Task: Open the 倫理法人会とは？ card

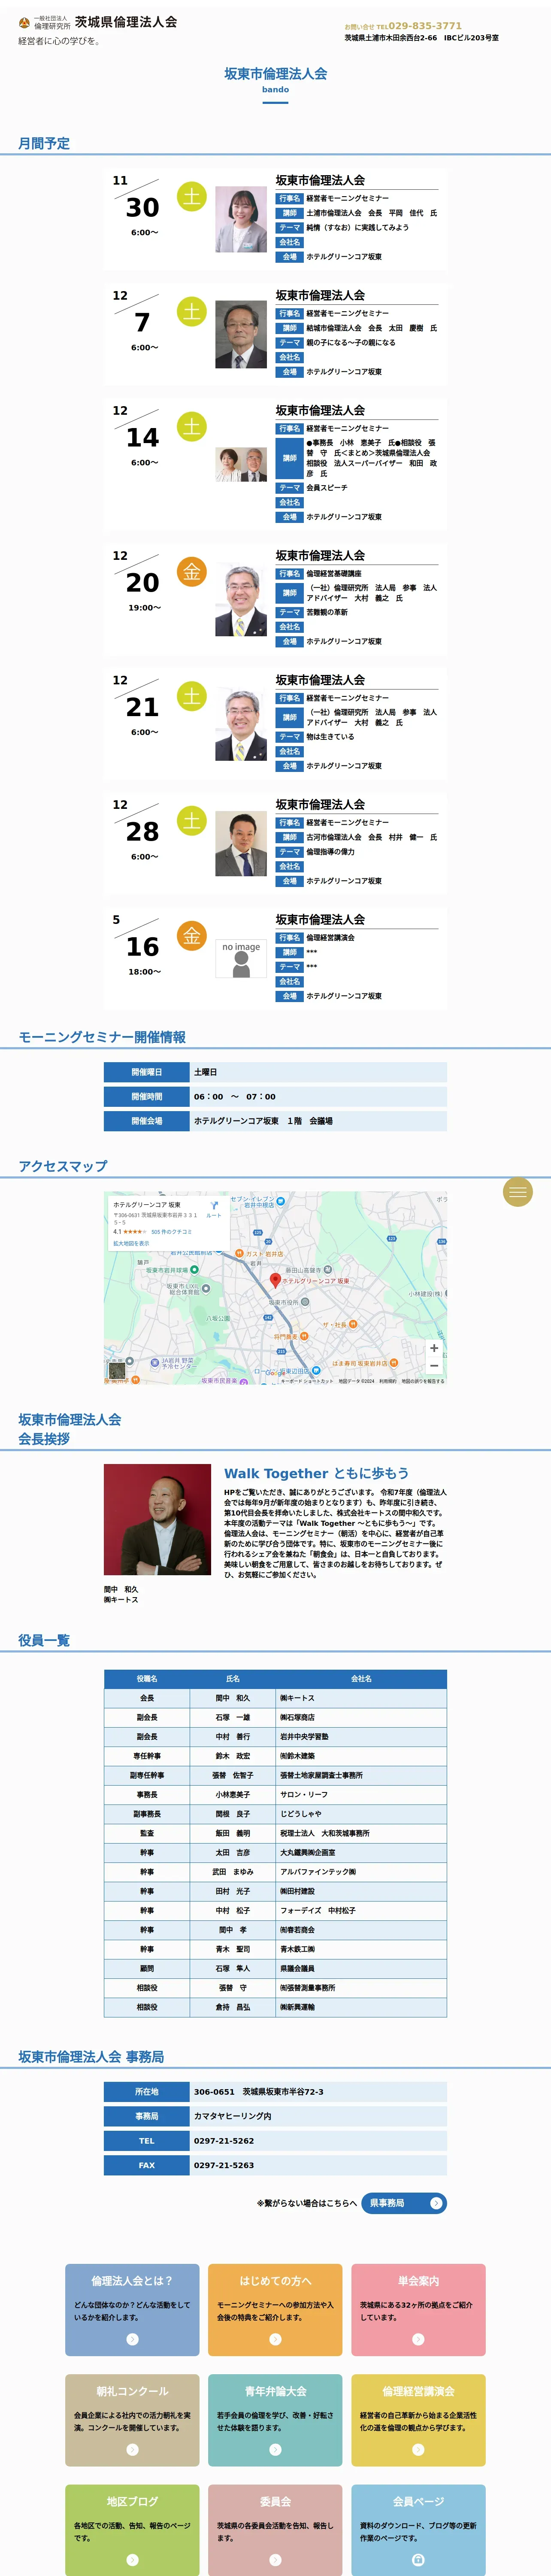Action: (132, 2309)
